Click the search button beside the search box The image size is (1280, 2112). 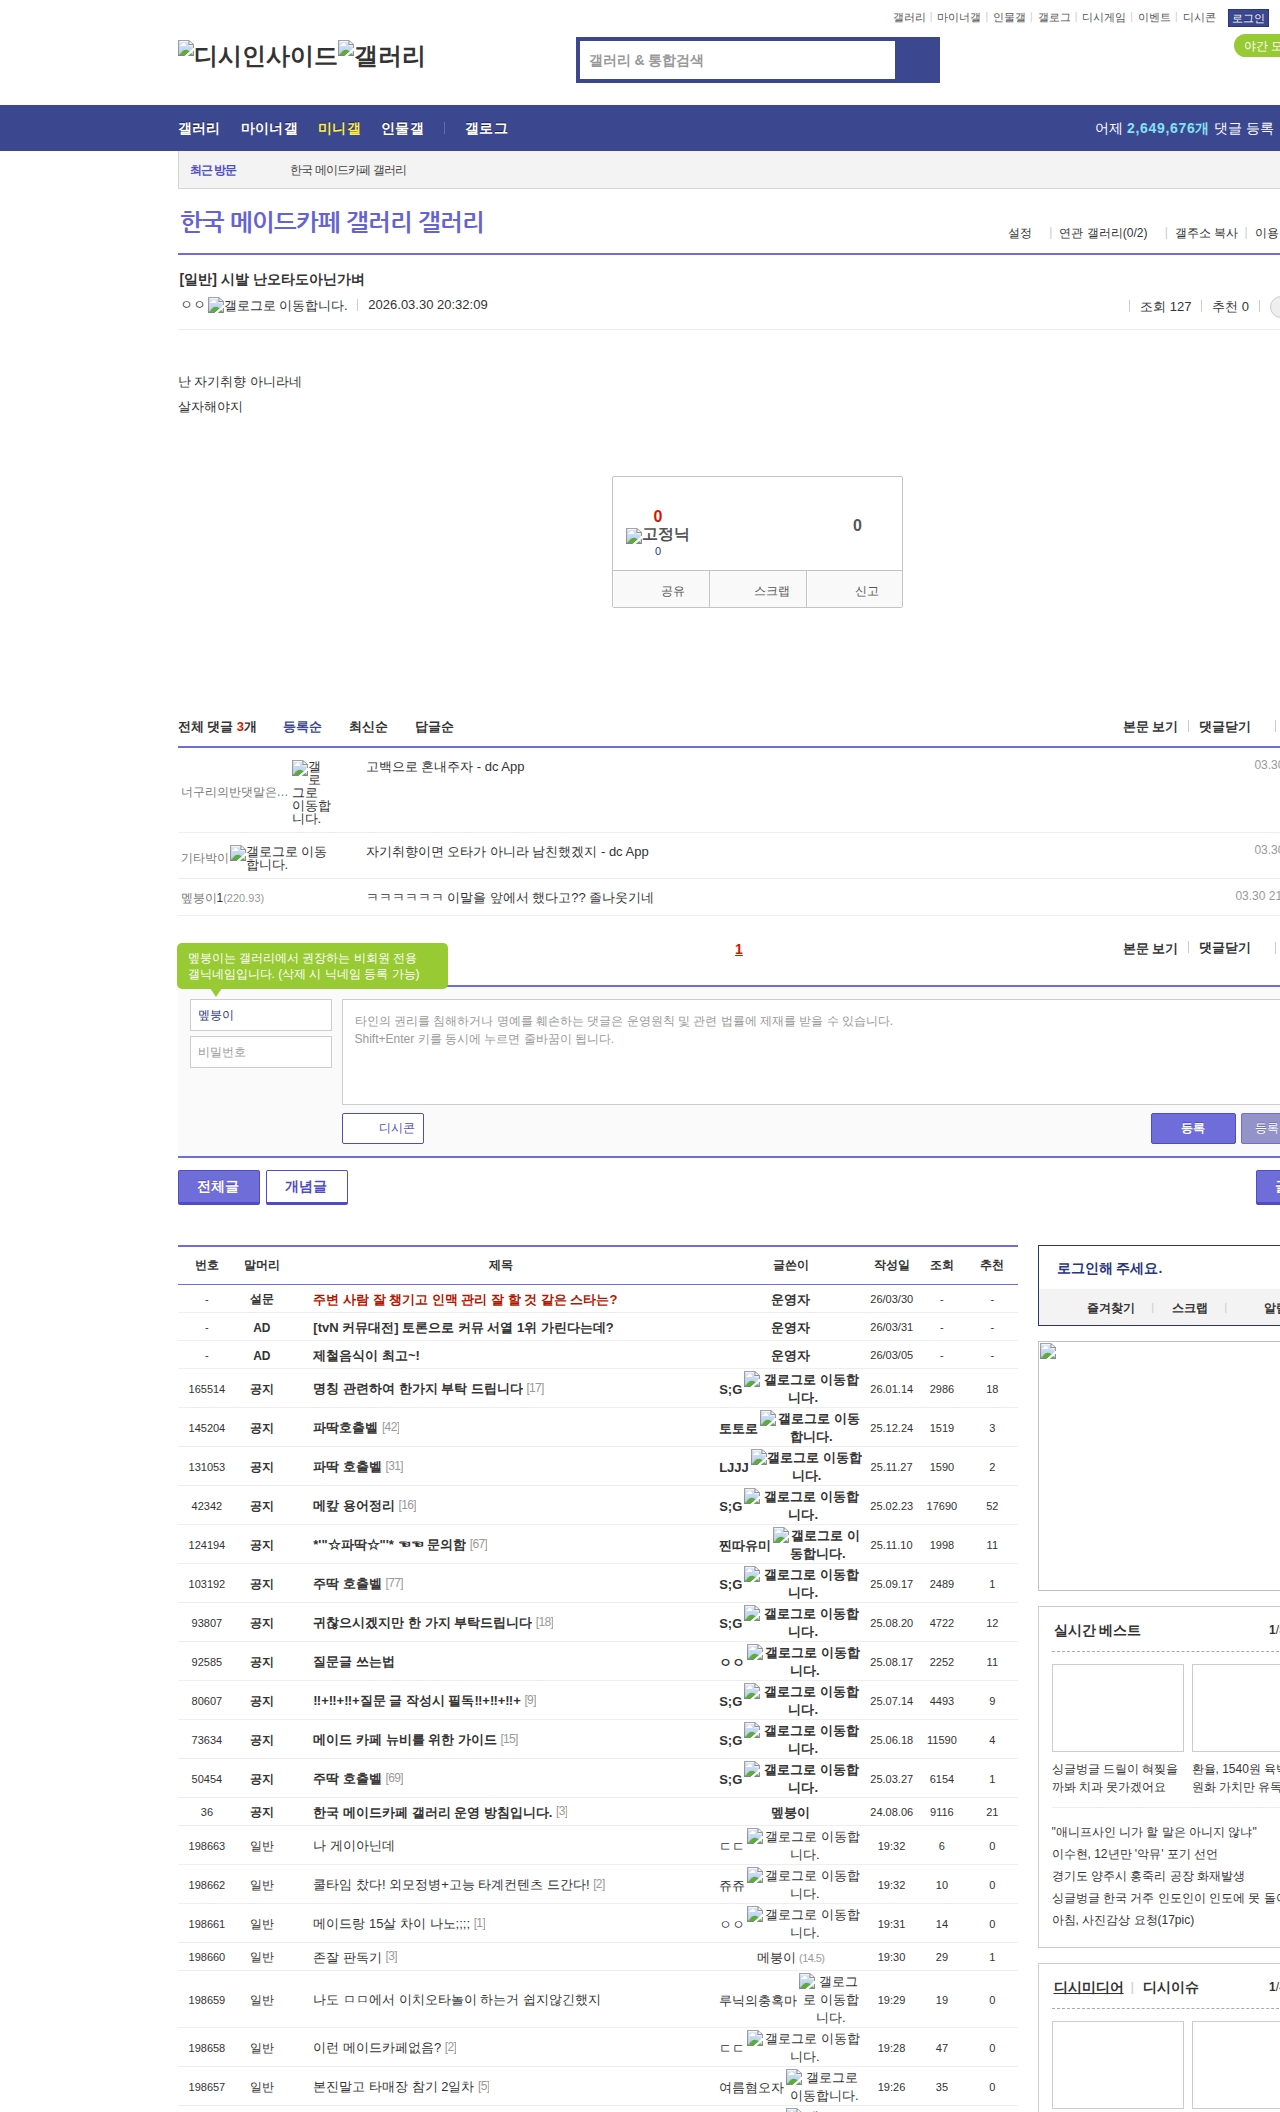[916, 60]
